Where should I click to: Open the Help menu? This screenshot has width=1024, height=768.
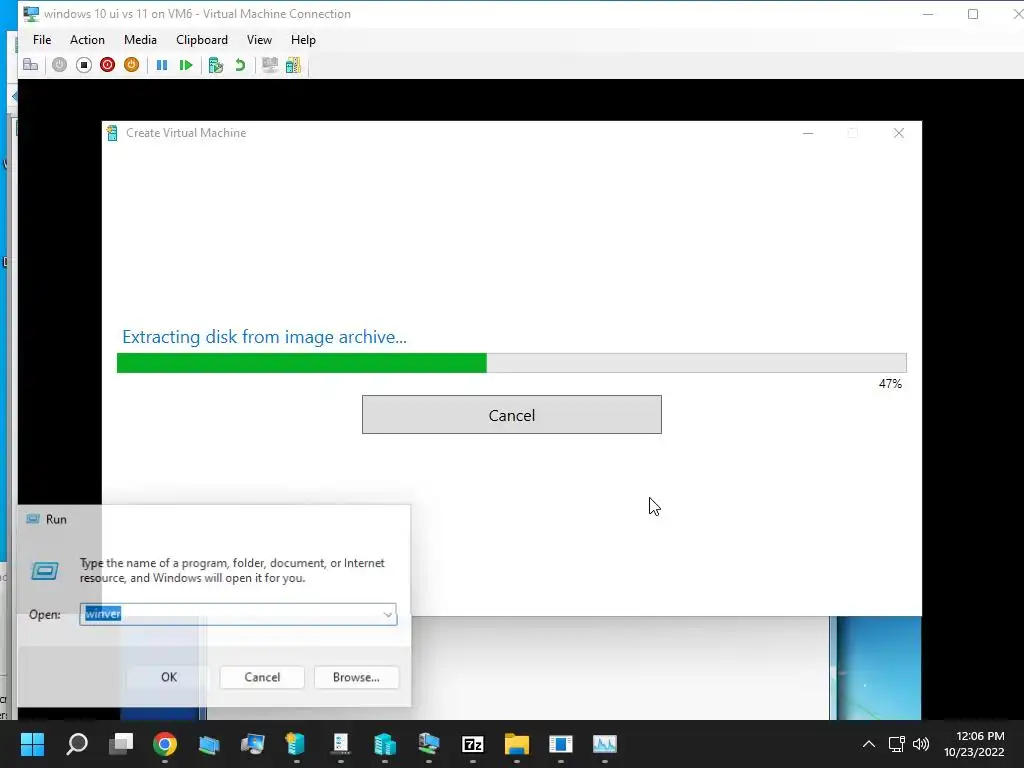click(x=303, y=40)
